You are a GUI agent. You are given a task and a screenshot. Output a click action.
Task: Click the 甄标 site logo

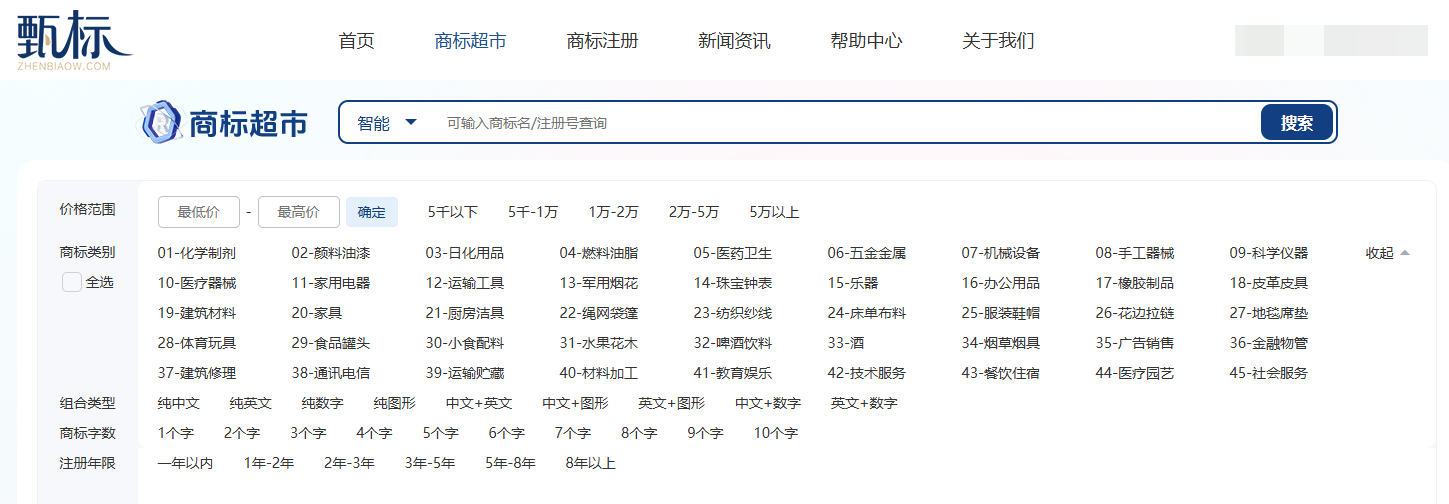(x=73, y=41)
